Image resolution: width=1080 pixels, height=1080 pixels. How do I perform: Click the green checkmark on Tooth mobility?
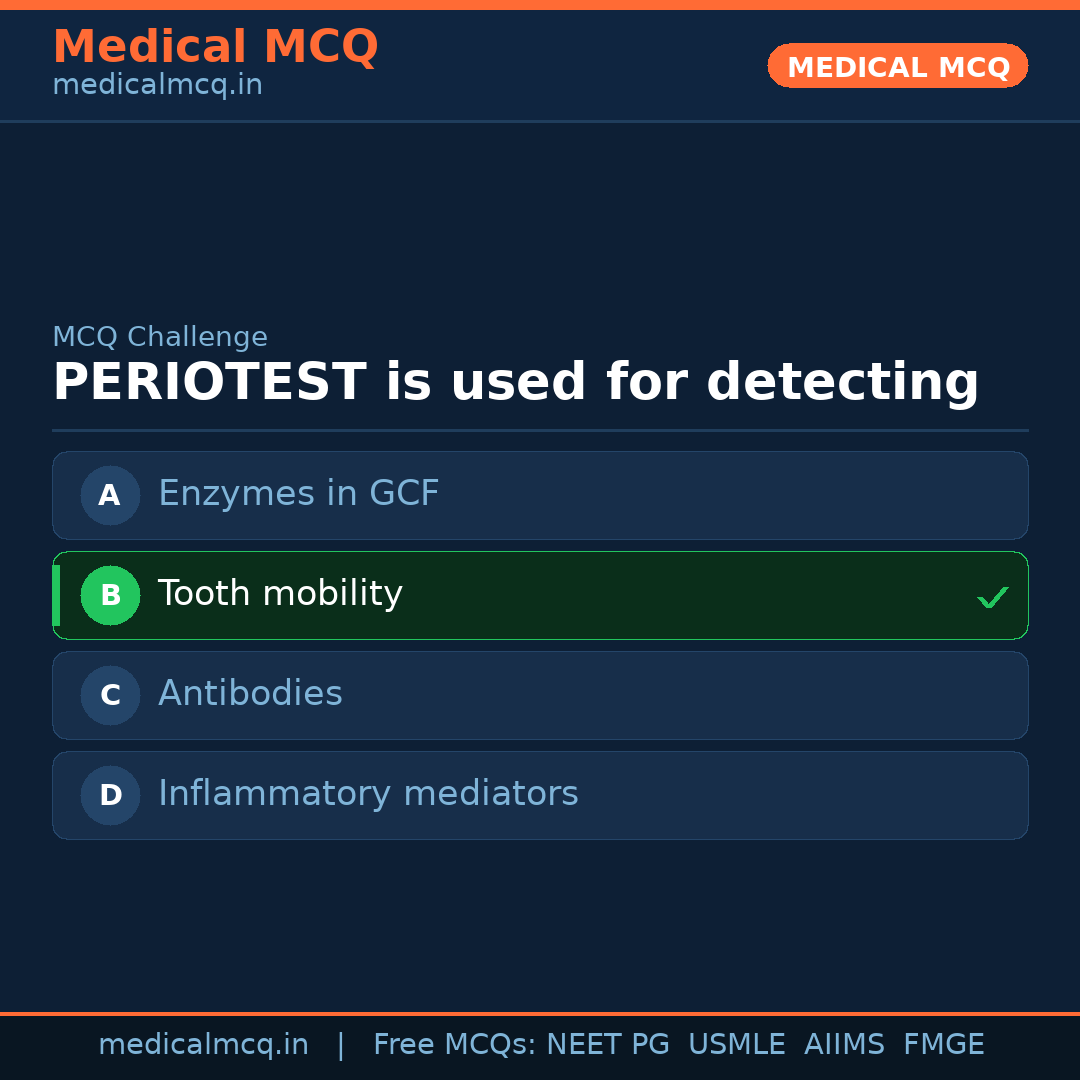coord(992,597)
